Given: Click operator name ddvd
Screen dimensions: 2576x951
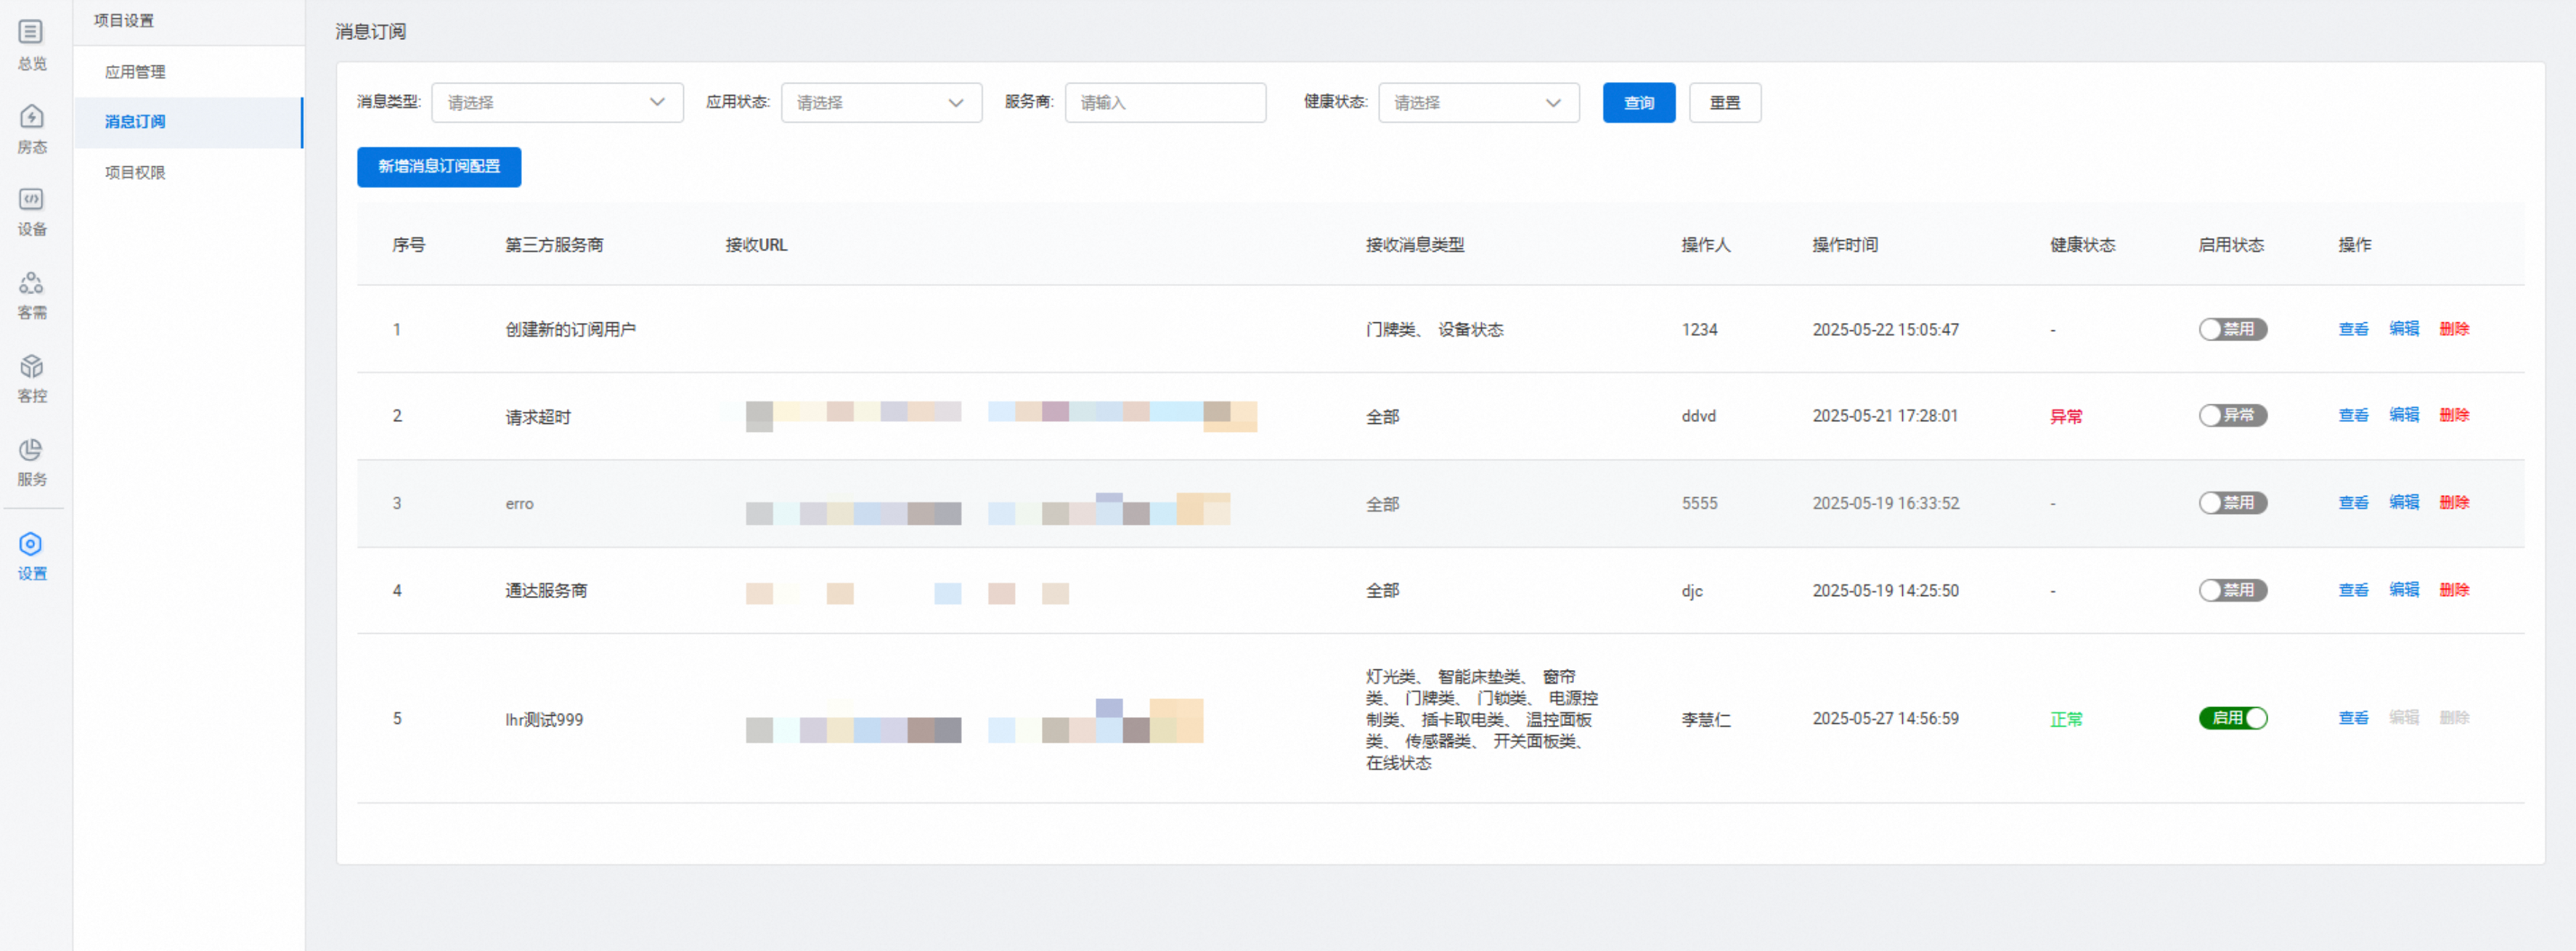Looking at the screenshot, I should [1698, 416].
